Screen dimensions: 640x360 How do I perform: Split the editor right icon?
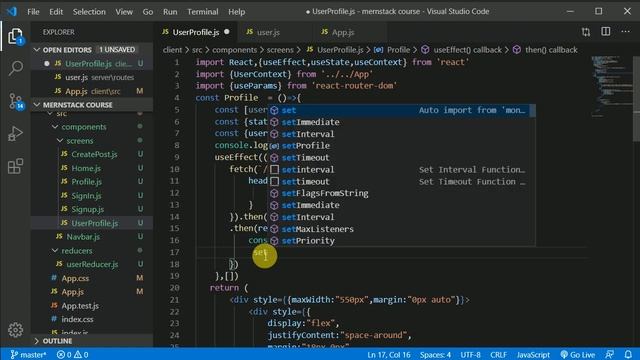606,32
